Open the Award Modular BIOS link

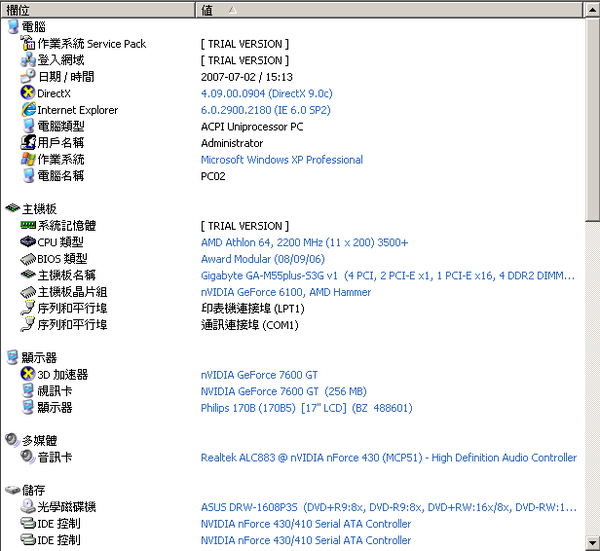pyautogui.click(x=263, y=259)
